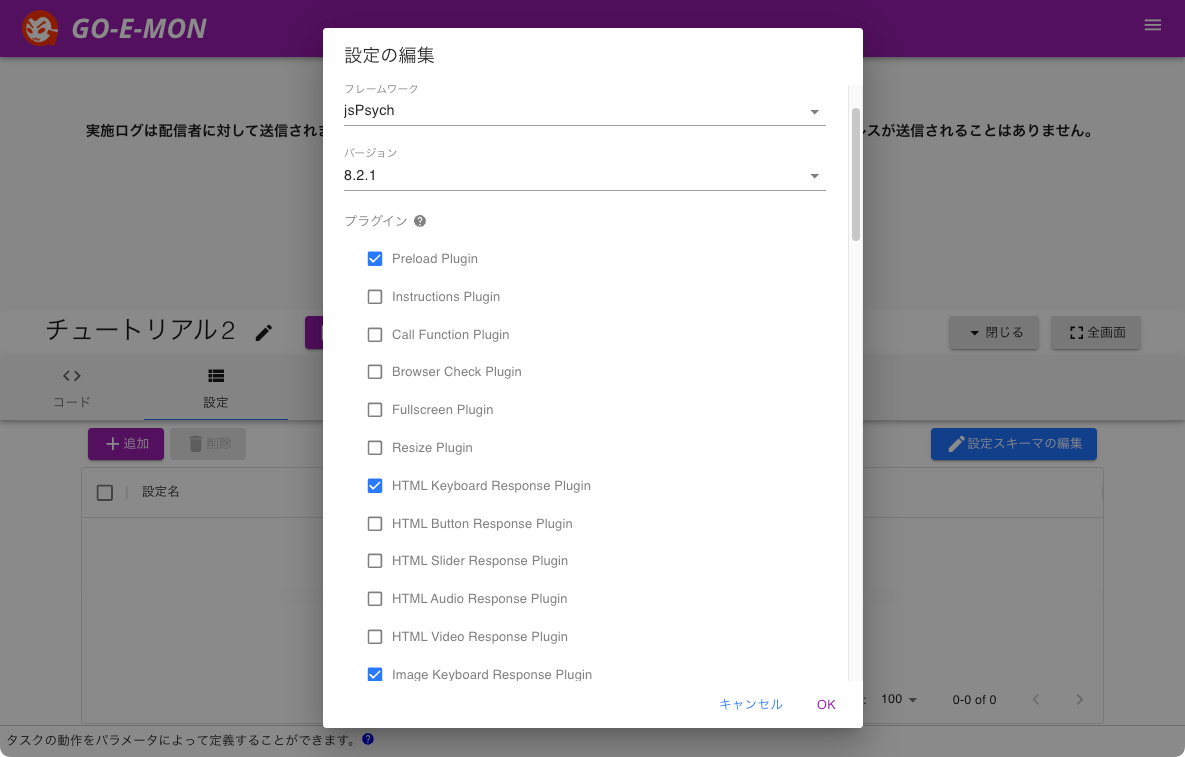
Task: Open the hamburger menu
Action: coord(1152,24)
